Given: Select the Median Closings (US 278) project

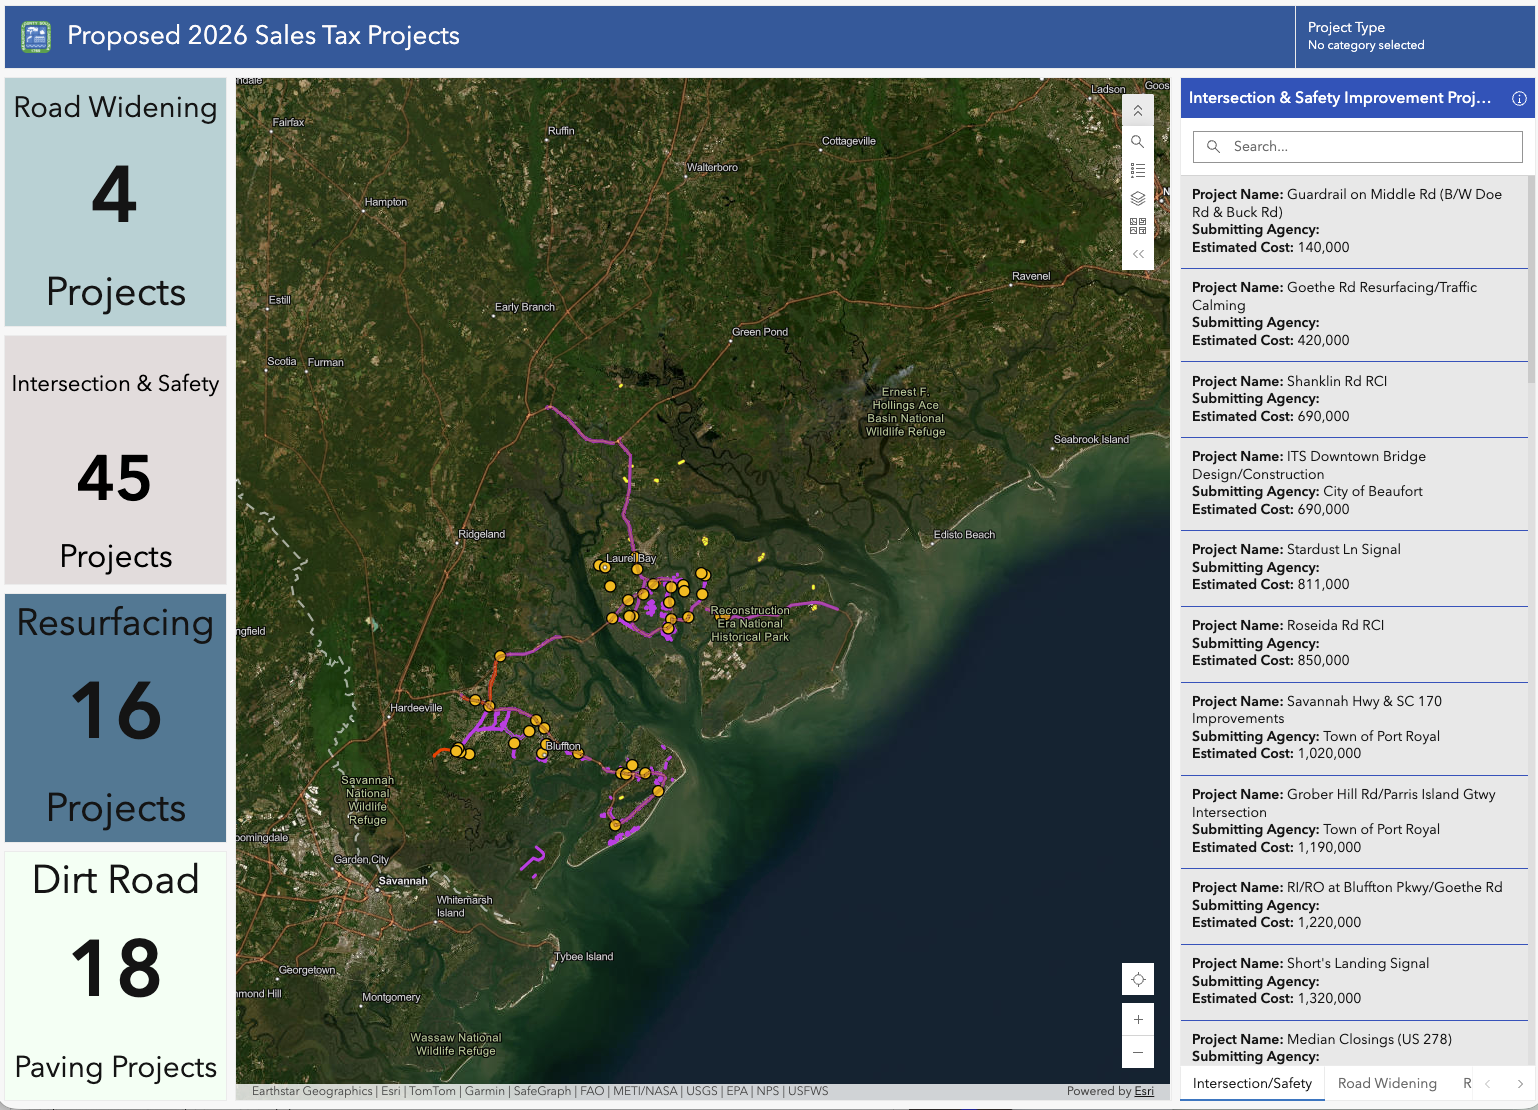Looking at the screenshot, I should click(1354, 1044).
